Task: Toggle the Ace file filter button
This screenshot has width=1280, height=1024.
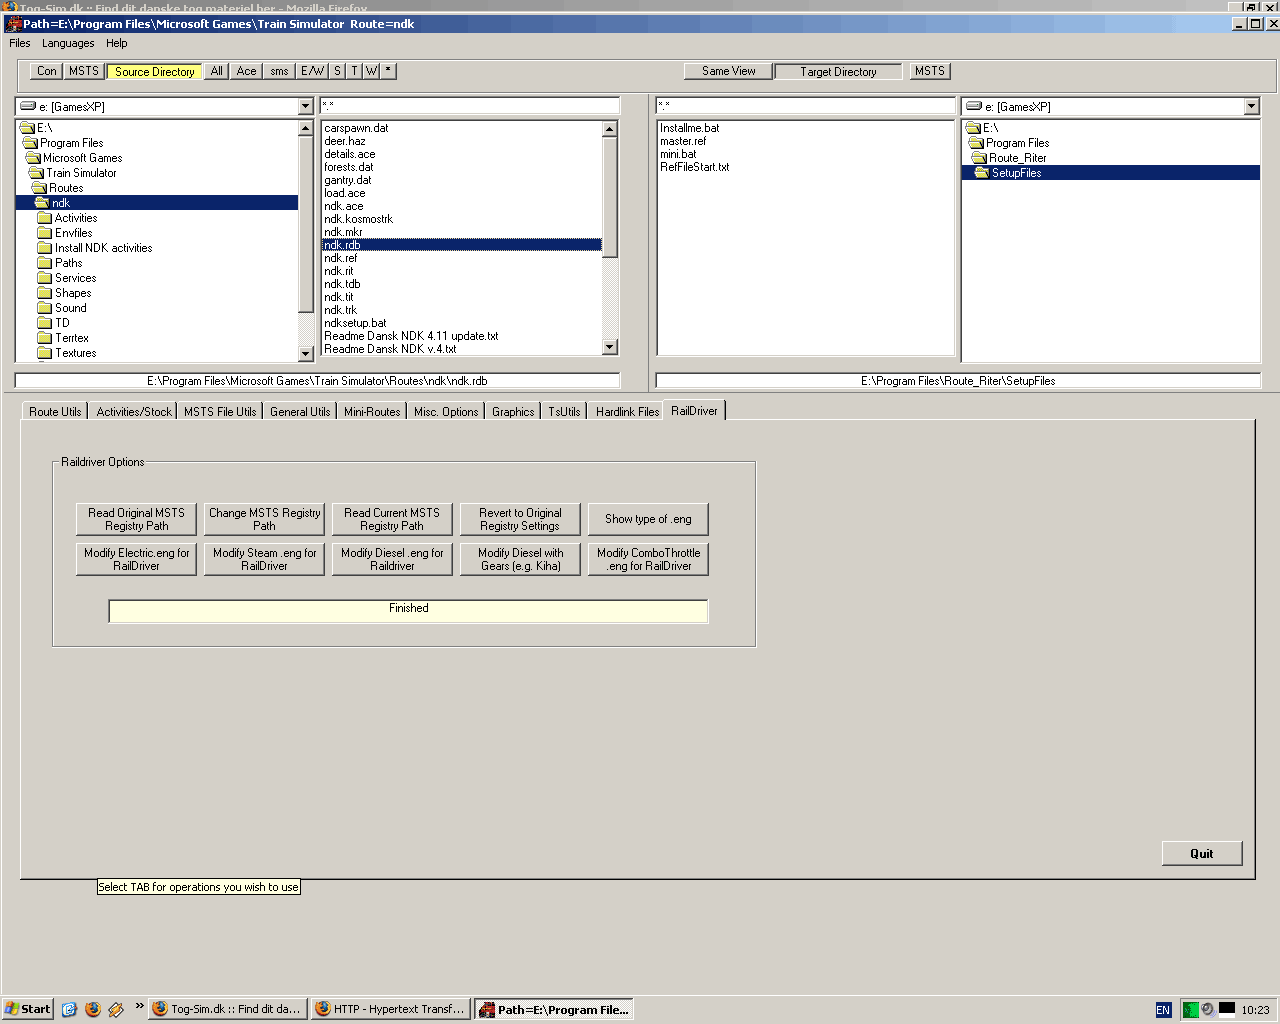Action: coord(246,71)
